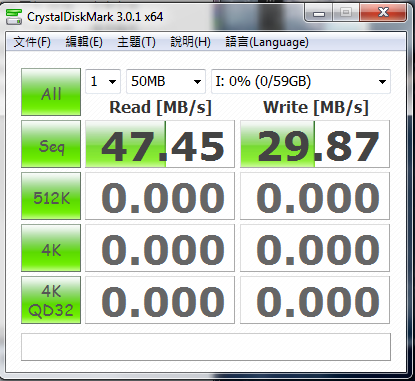Screen dimensions: 415x381
Task: Click the Seq read result 47.45
Action: (160, 144)
